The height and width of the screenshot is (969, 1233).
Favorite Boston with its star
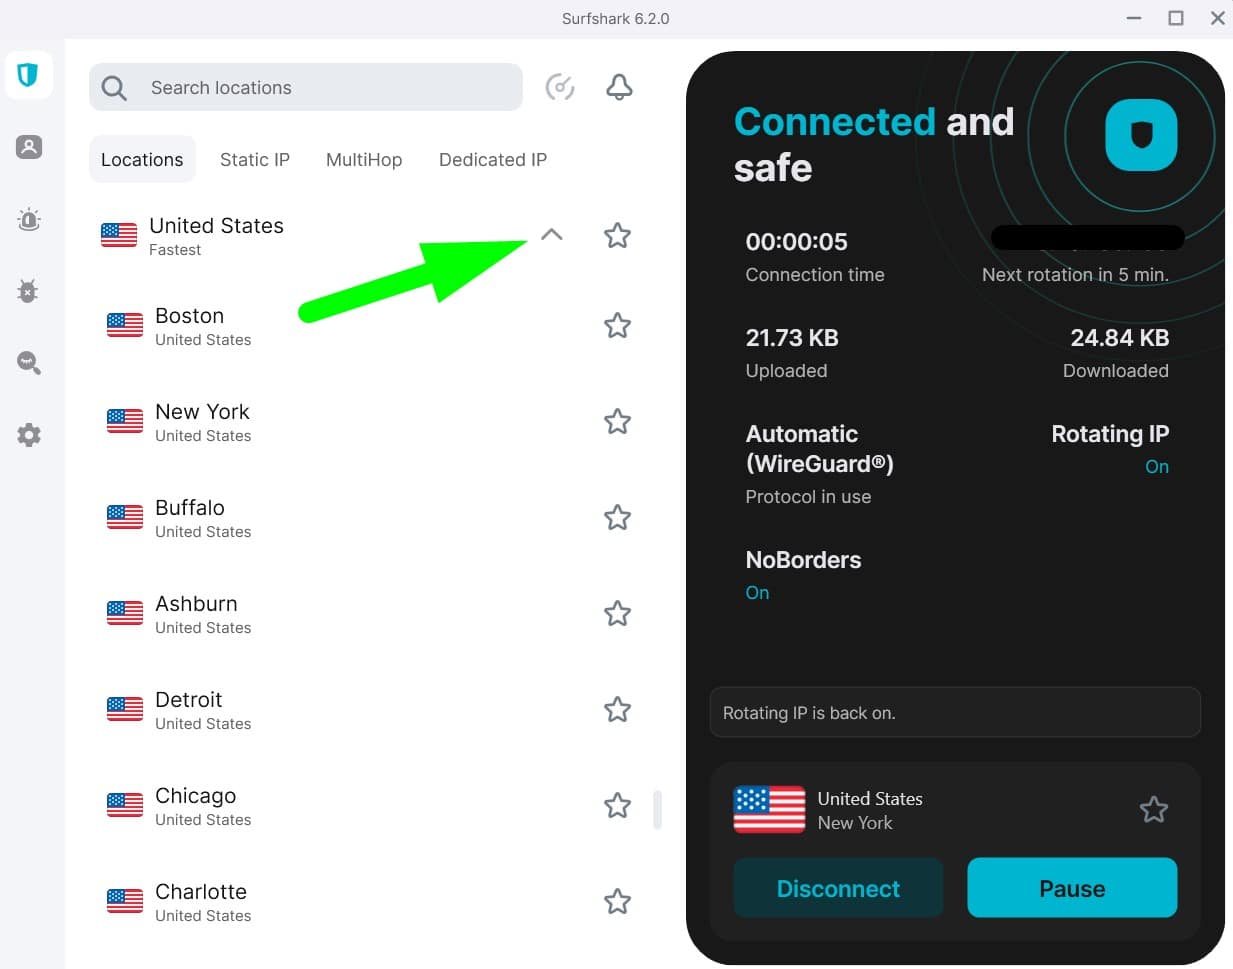point(617,326)
